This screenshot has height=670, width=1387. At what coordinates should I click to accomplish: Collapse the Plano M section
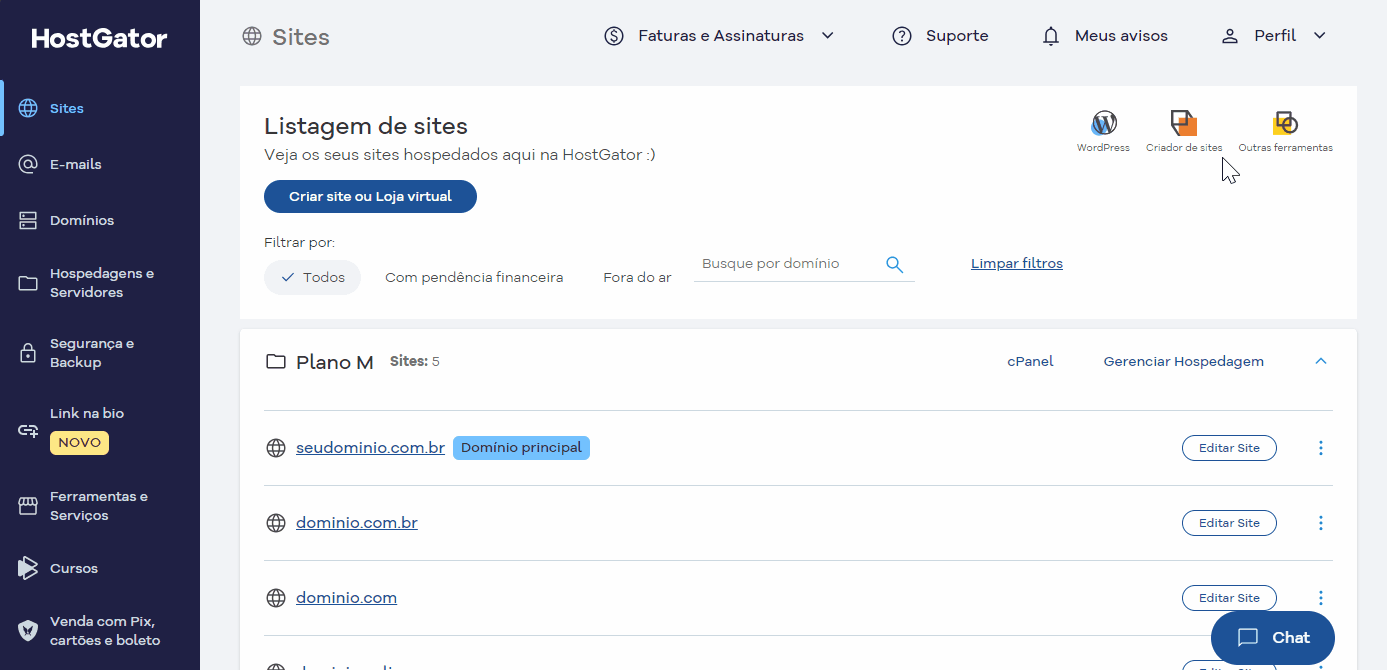pyautogui.click(x=1320, y=361)
